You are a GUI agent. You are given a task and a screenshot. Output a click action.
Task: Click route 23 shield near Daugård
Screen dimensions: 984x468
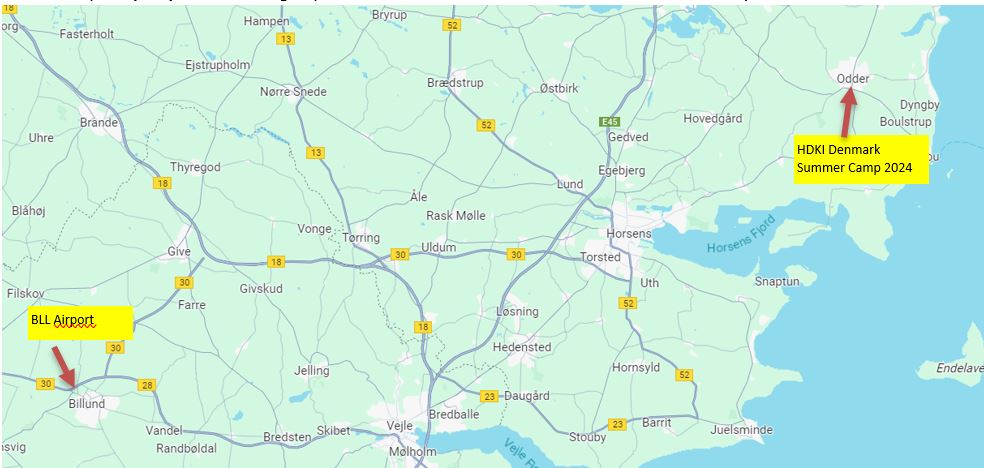[x=489, y=396]
